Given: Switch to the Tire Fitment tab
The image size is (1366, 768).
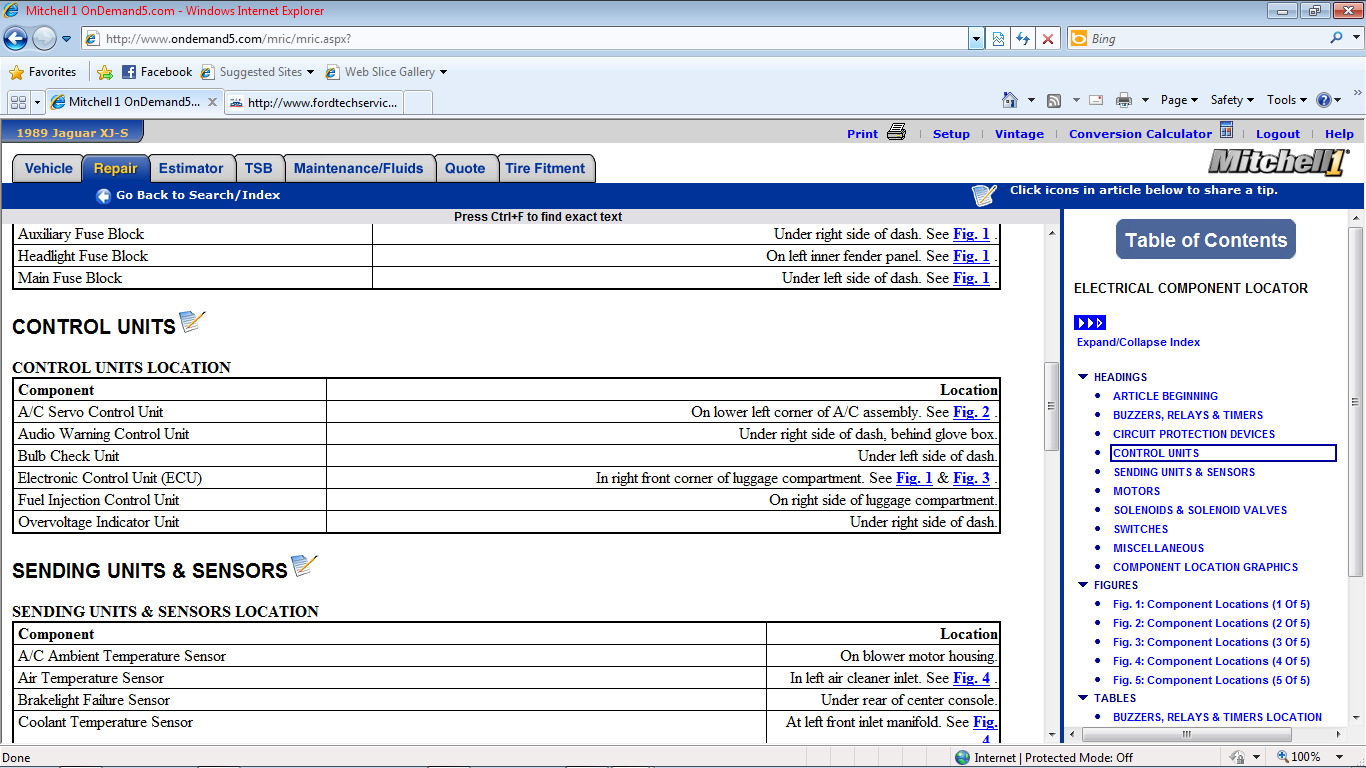Looking at the screenshot, I should click(545, 169).
